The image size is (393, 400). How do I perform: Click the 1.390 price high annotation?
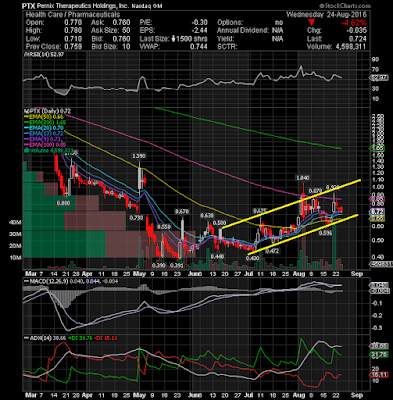pyautogui.click(x=139, y=156)
